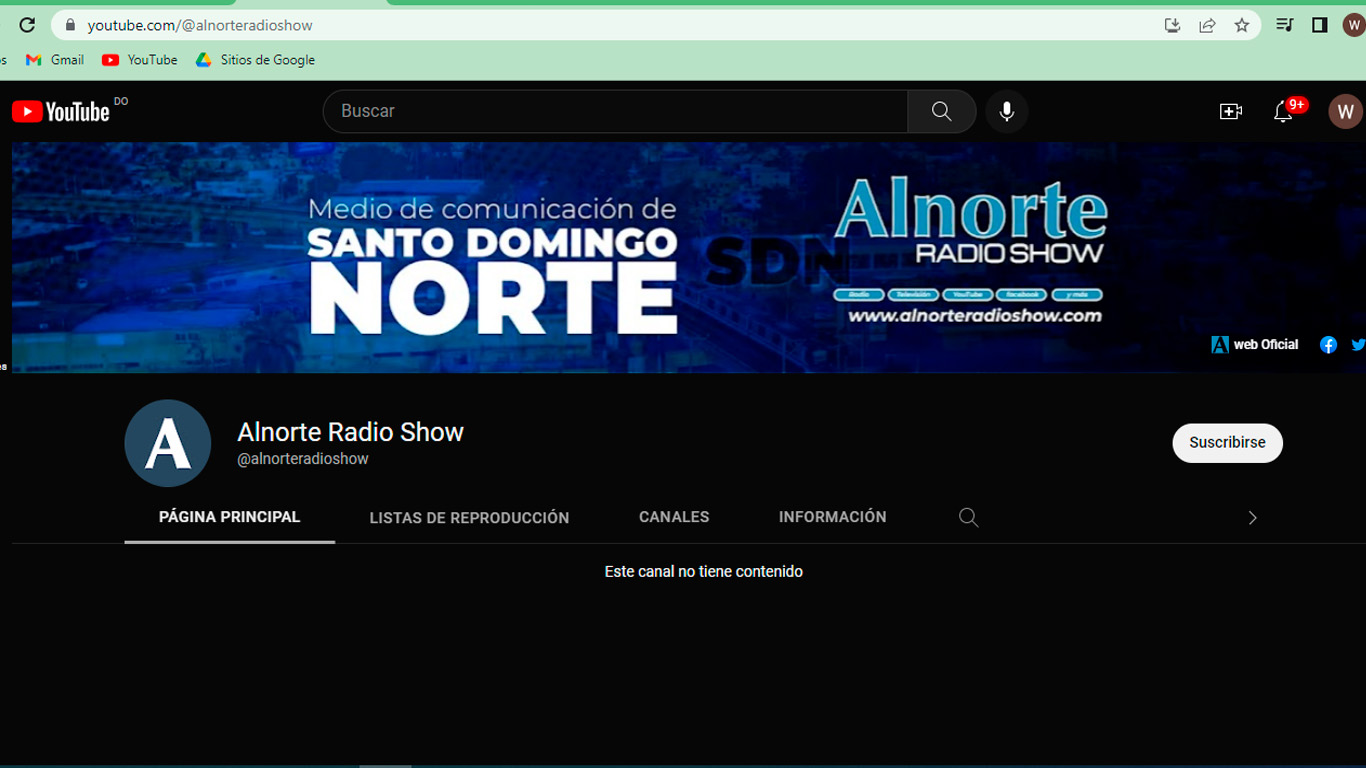Open the create video icon
The height and width of the screenshot is (768, 1366).
pyautogui.click(x=1231, y=111)
